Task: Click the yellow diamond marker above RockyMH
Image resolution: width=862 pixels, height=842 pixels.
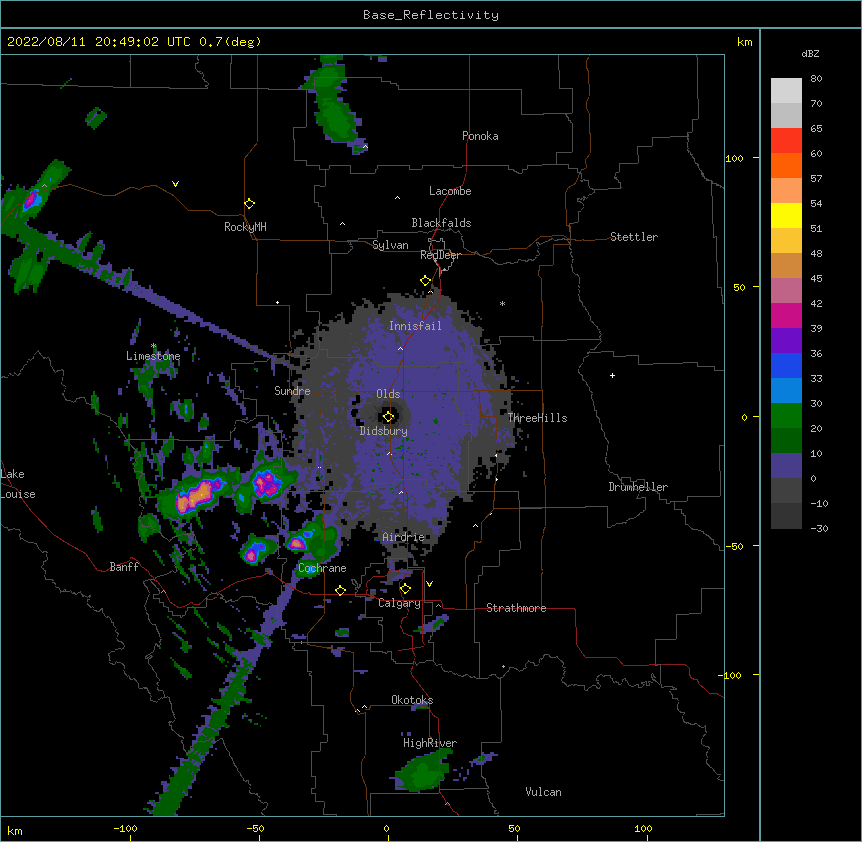Action: (249, 204)
